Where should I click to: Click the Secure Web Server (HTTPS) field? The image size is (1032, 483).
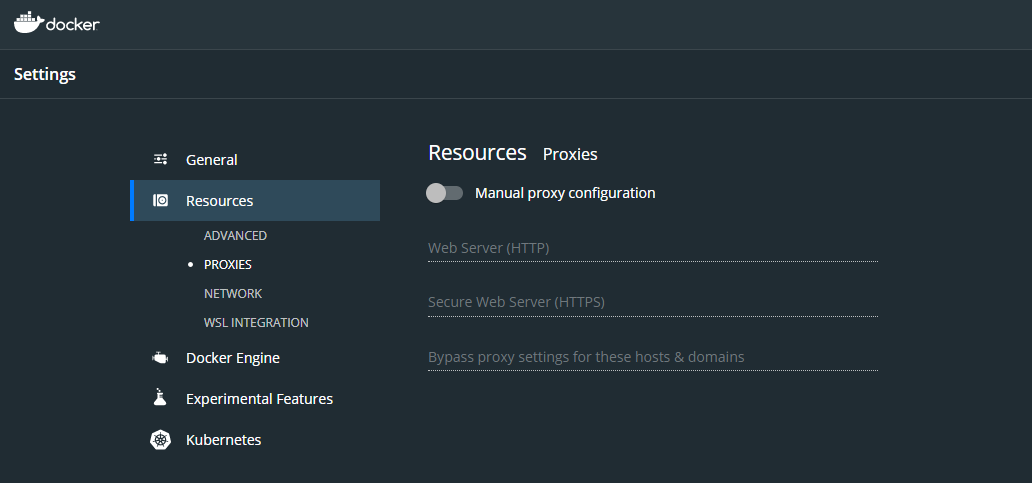pyautogui.click(x=653, y=303)
